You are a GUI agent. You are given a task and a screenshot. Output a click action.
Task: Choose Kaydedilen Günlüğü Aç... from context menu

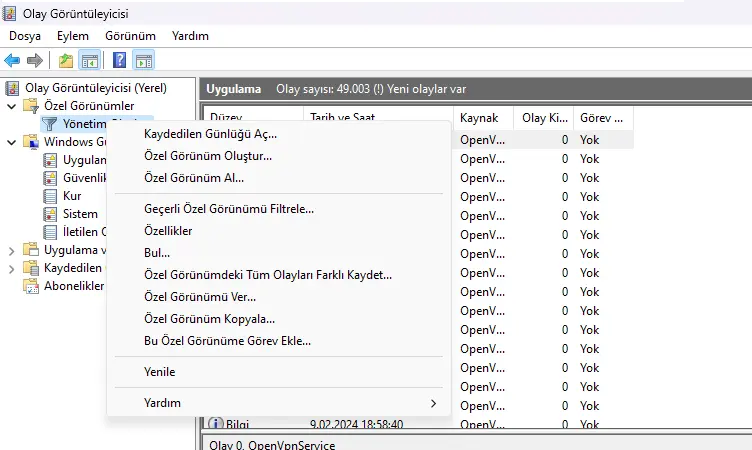[x=279, y=134]
